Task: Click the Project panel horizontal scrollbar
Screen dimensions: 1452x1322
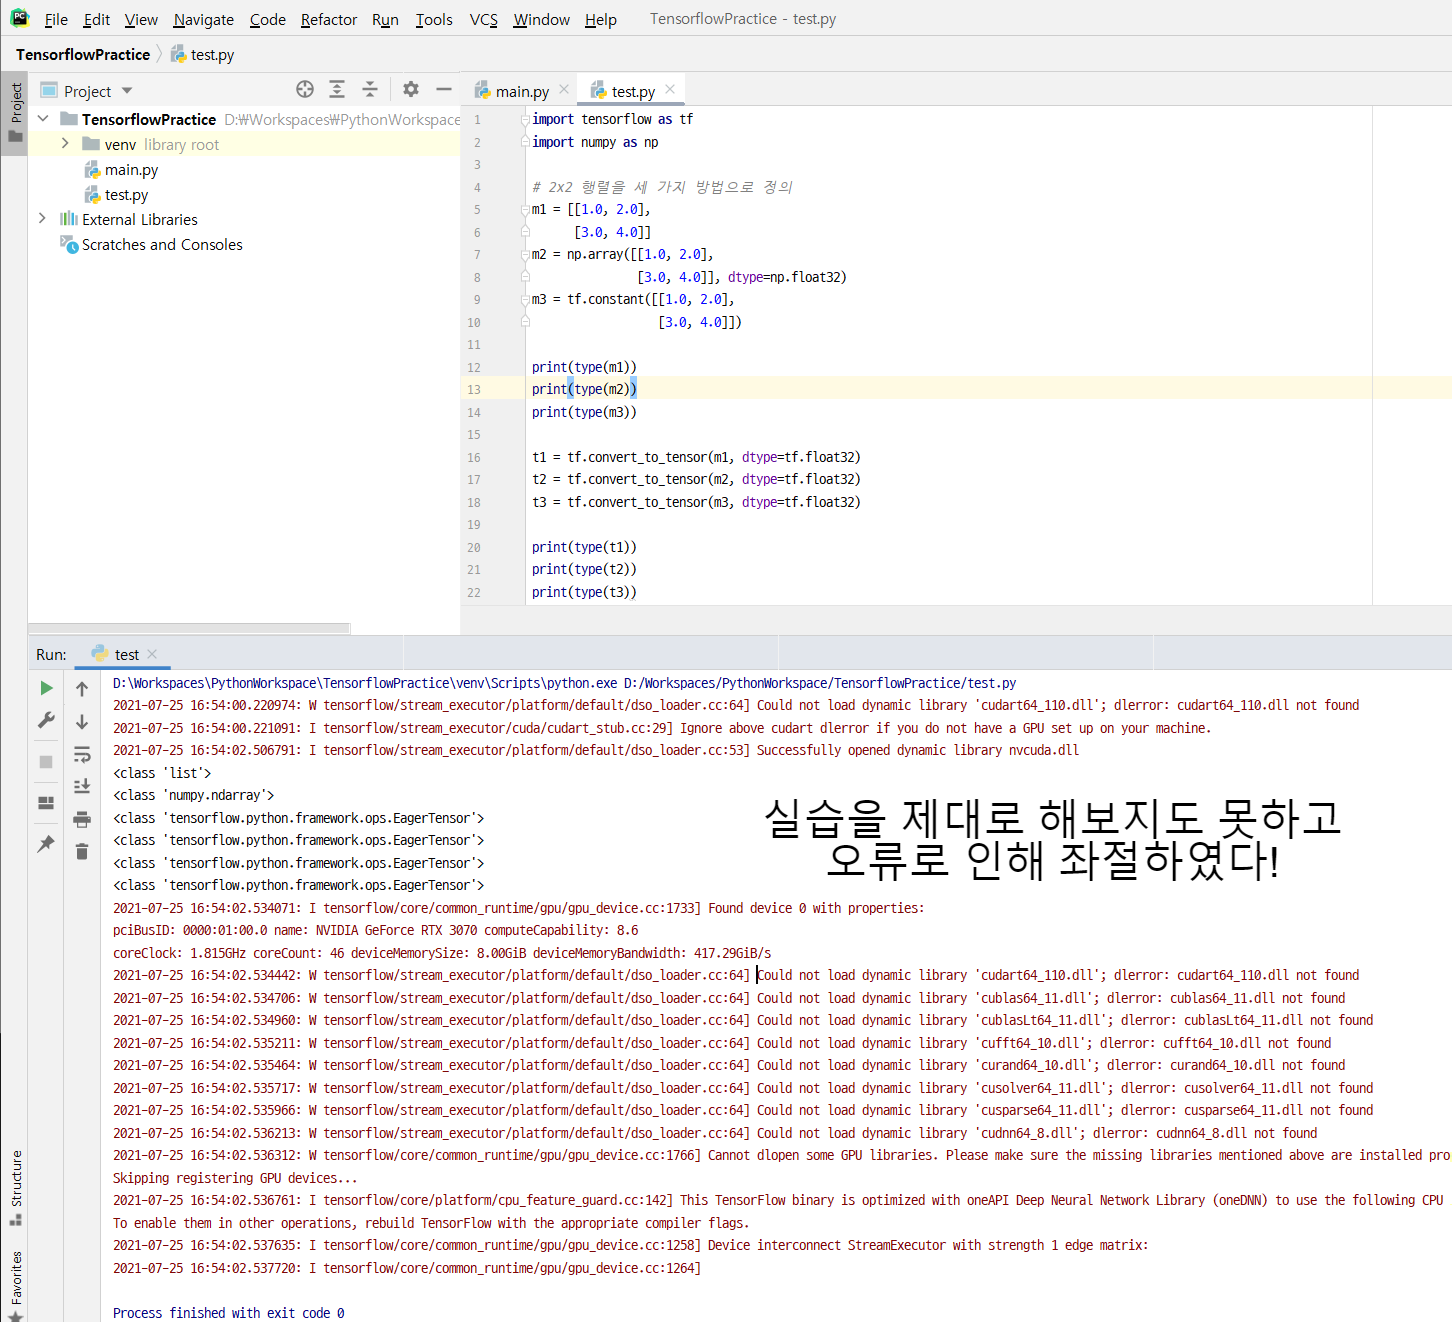Action: 189,628
